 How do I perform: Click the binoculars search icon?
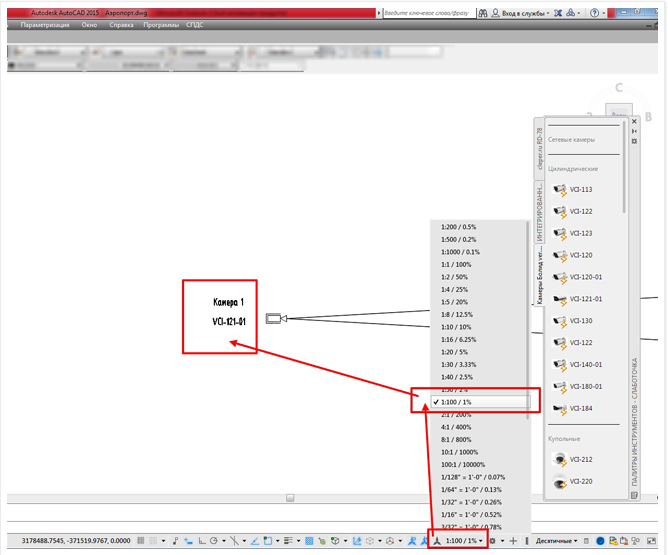tap(483, 13)
